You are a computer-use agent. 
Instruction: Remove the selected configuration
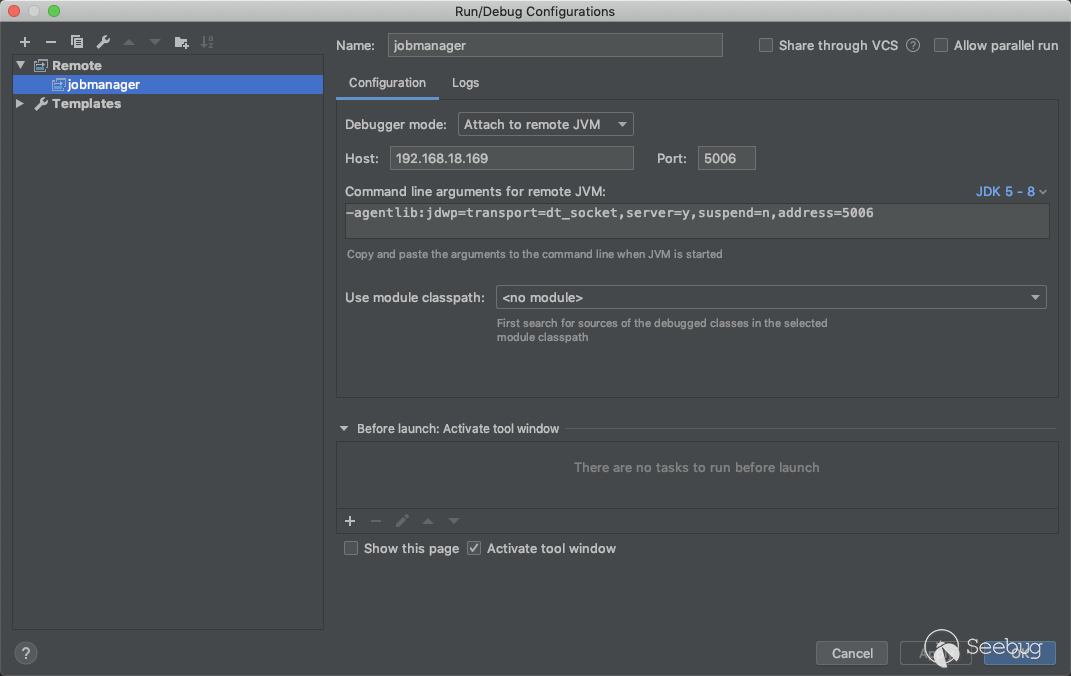tap(51, 42)
